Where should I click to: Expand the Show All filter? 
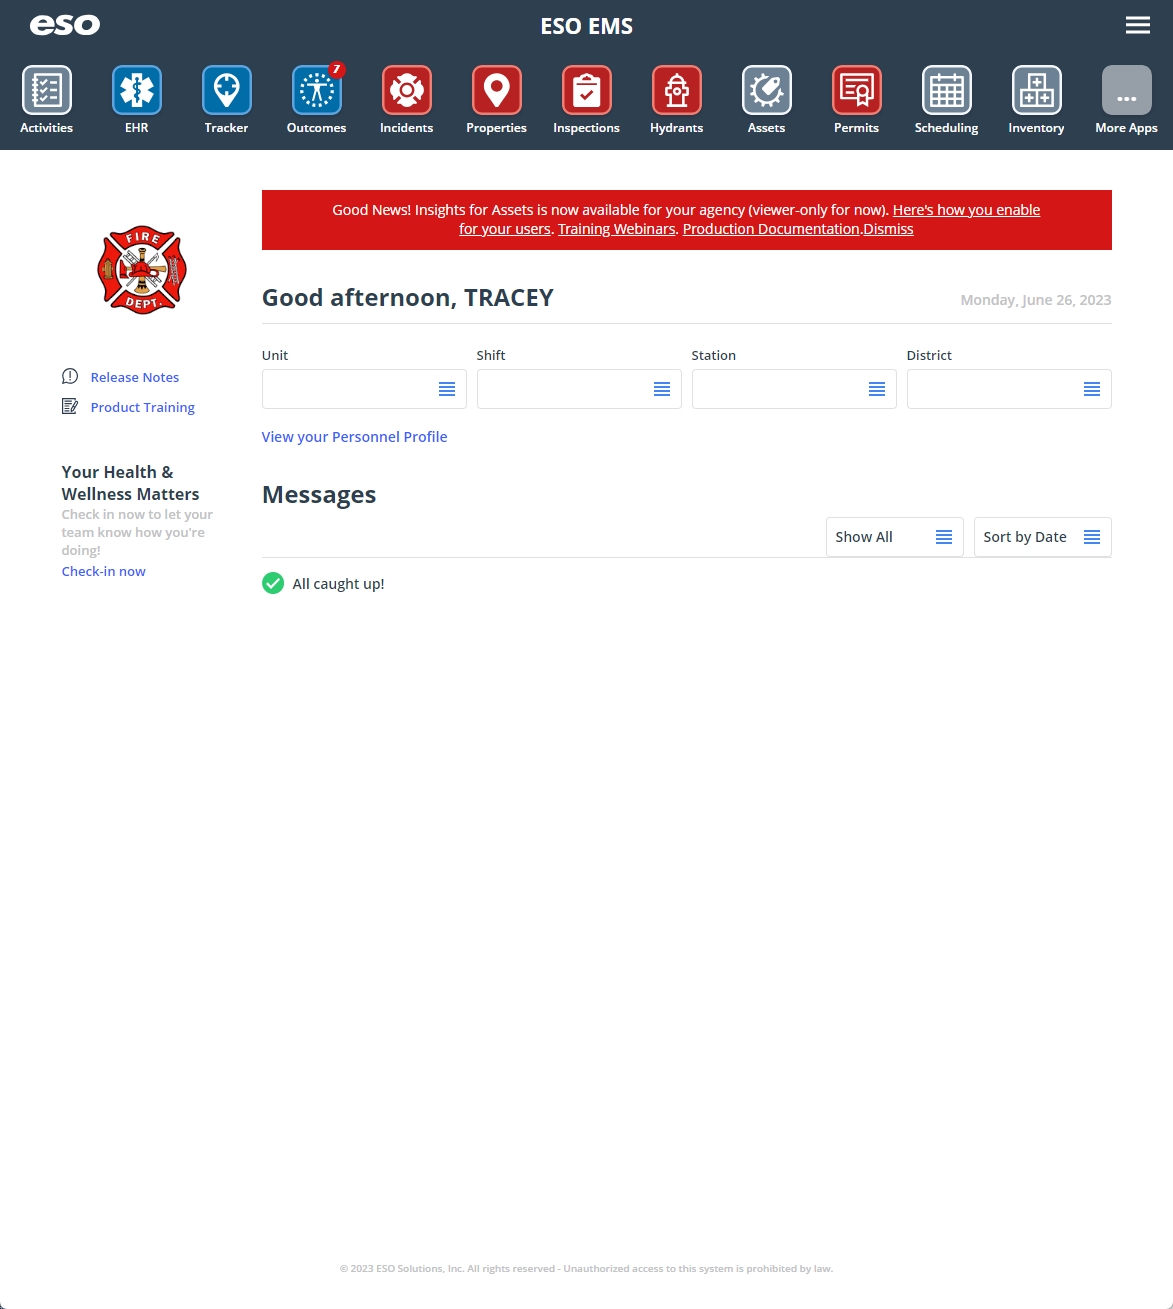(x=895, y=537)
